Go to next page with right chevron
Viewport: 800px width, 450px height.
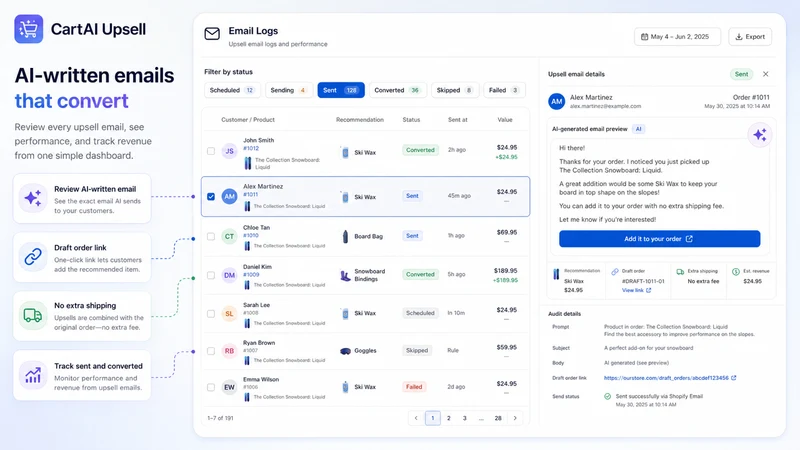tap(515, 418)
